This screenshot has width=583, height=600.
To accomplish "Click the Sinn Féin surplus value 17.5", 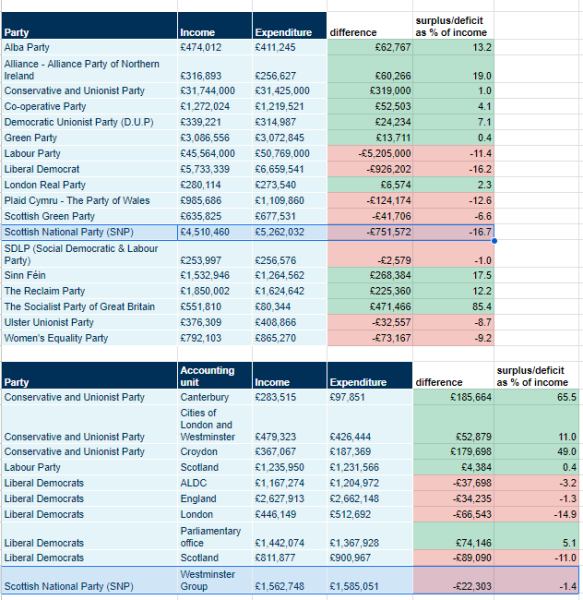I will (x=453, y=276).
